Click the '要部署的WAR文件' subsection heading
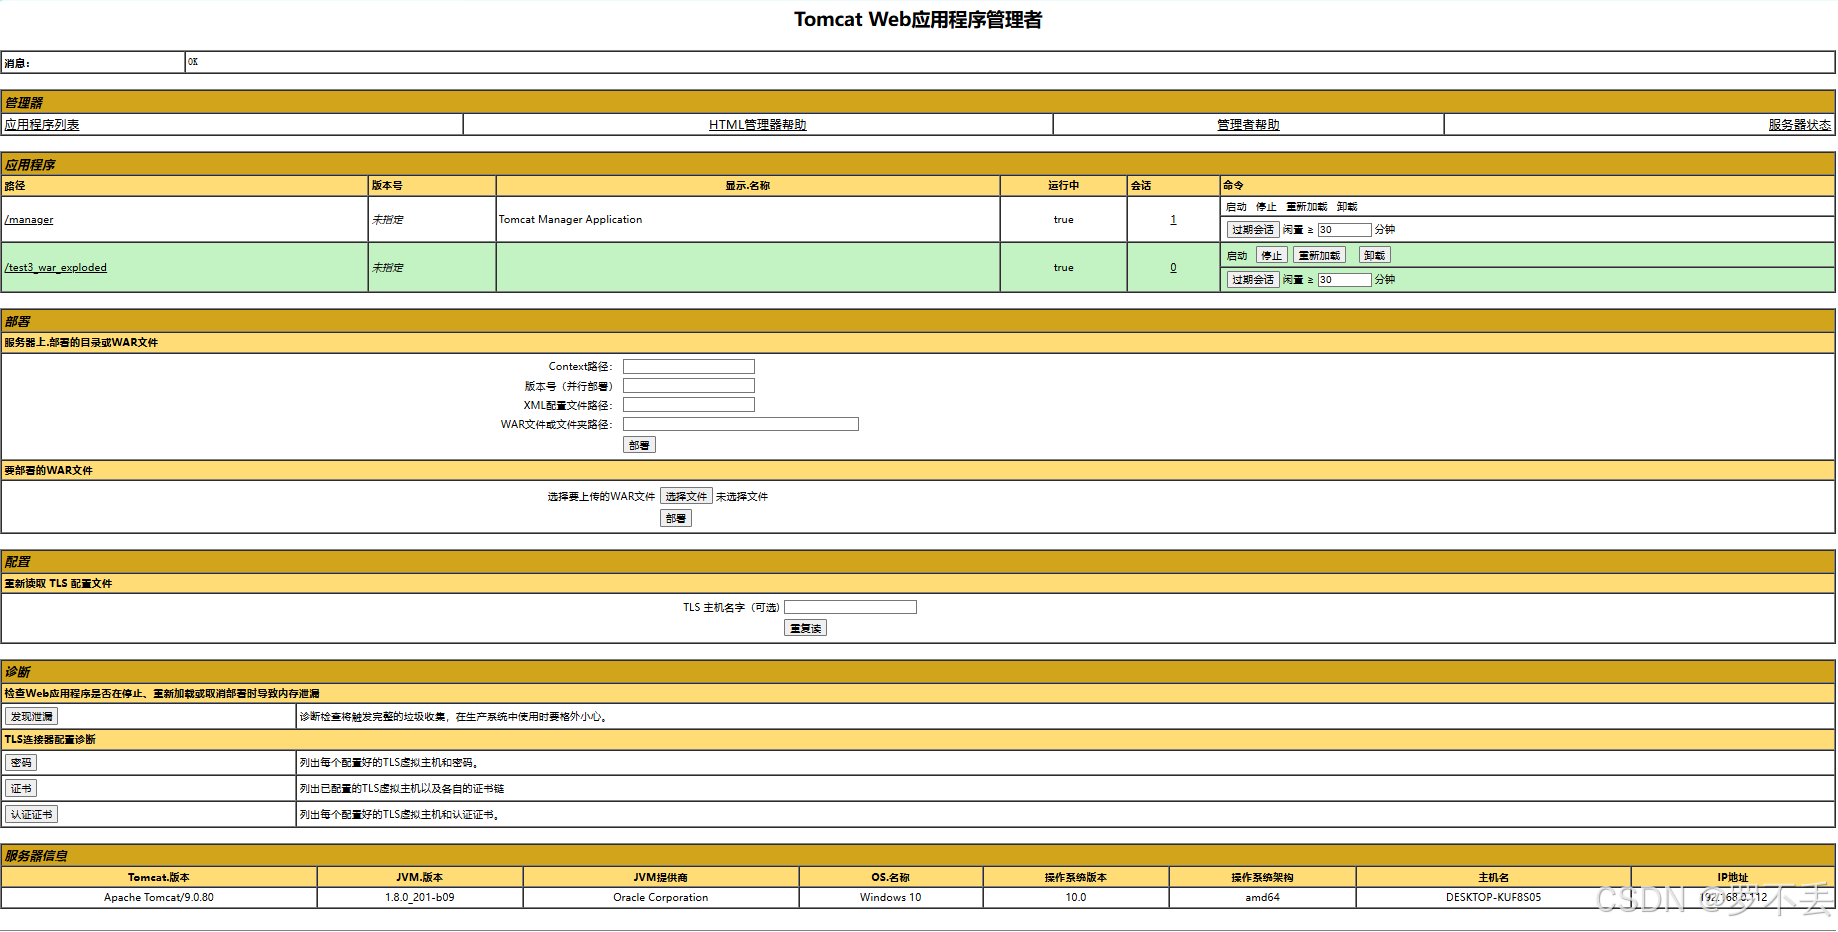Image resolution: width=1838 pixels, height=932 pixels. [48, 471]
